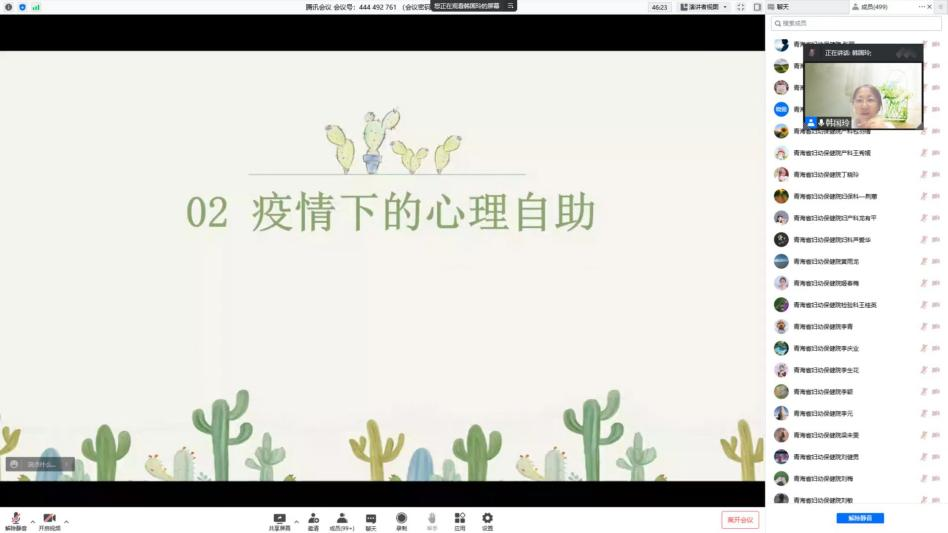Viewport: 948px width, 533px height.
Task: Click the Search Members (搜索成员) field
Action: coord(858,23)
